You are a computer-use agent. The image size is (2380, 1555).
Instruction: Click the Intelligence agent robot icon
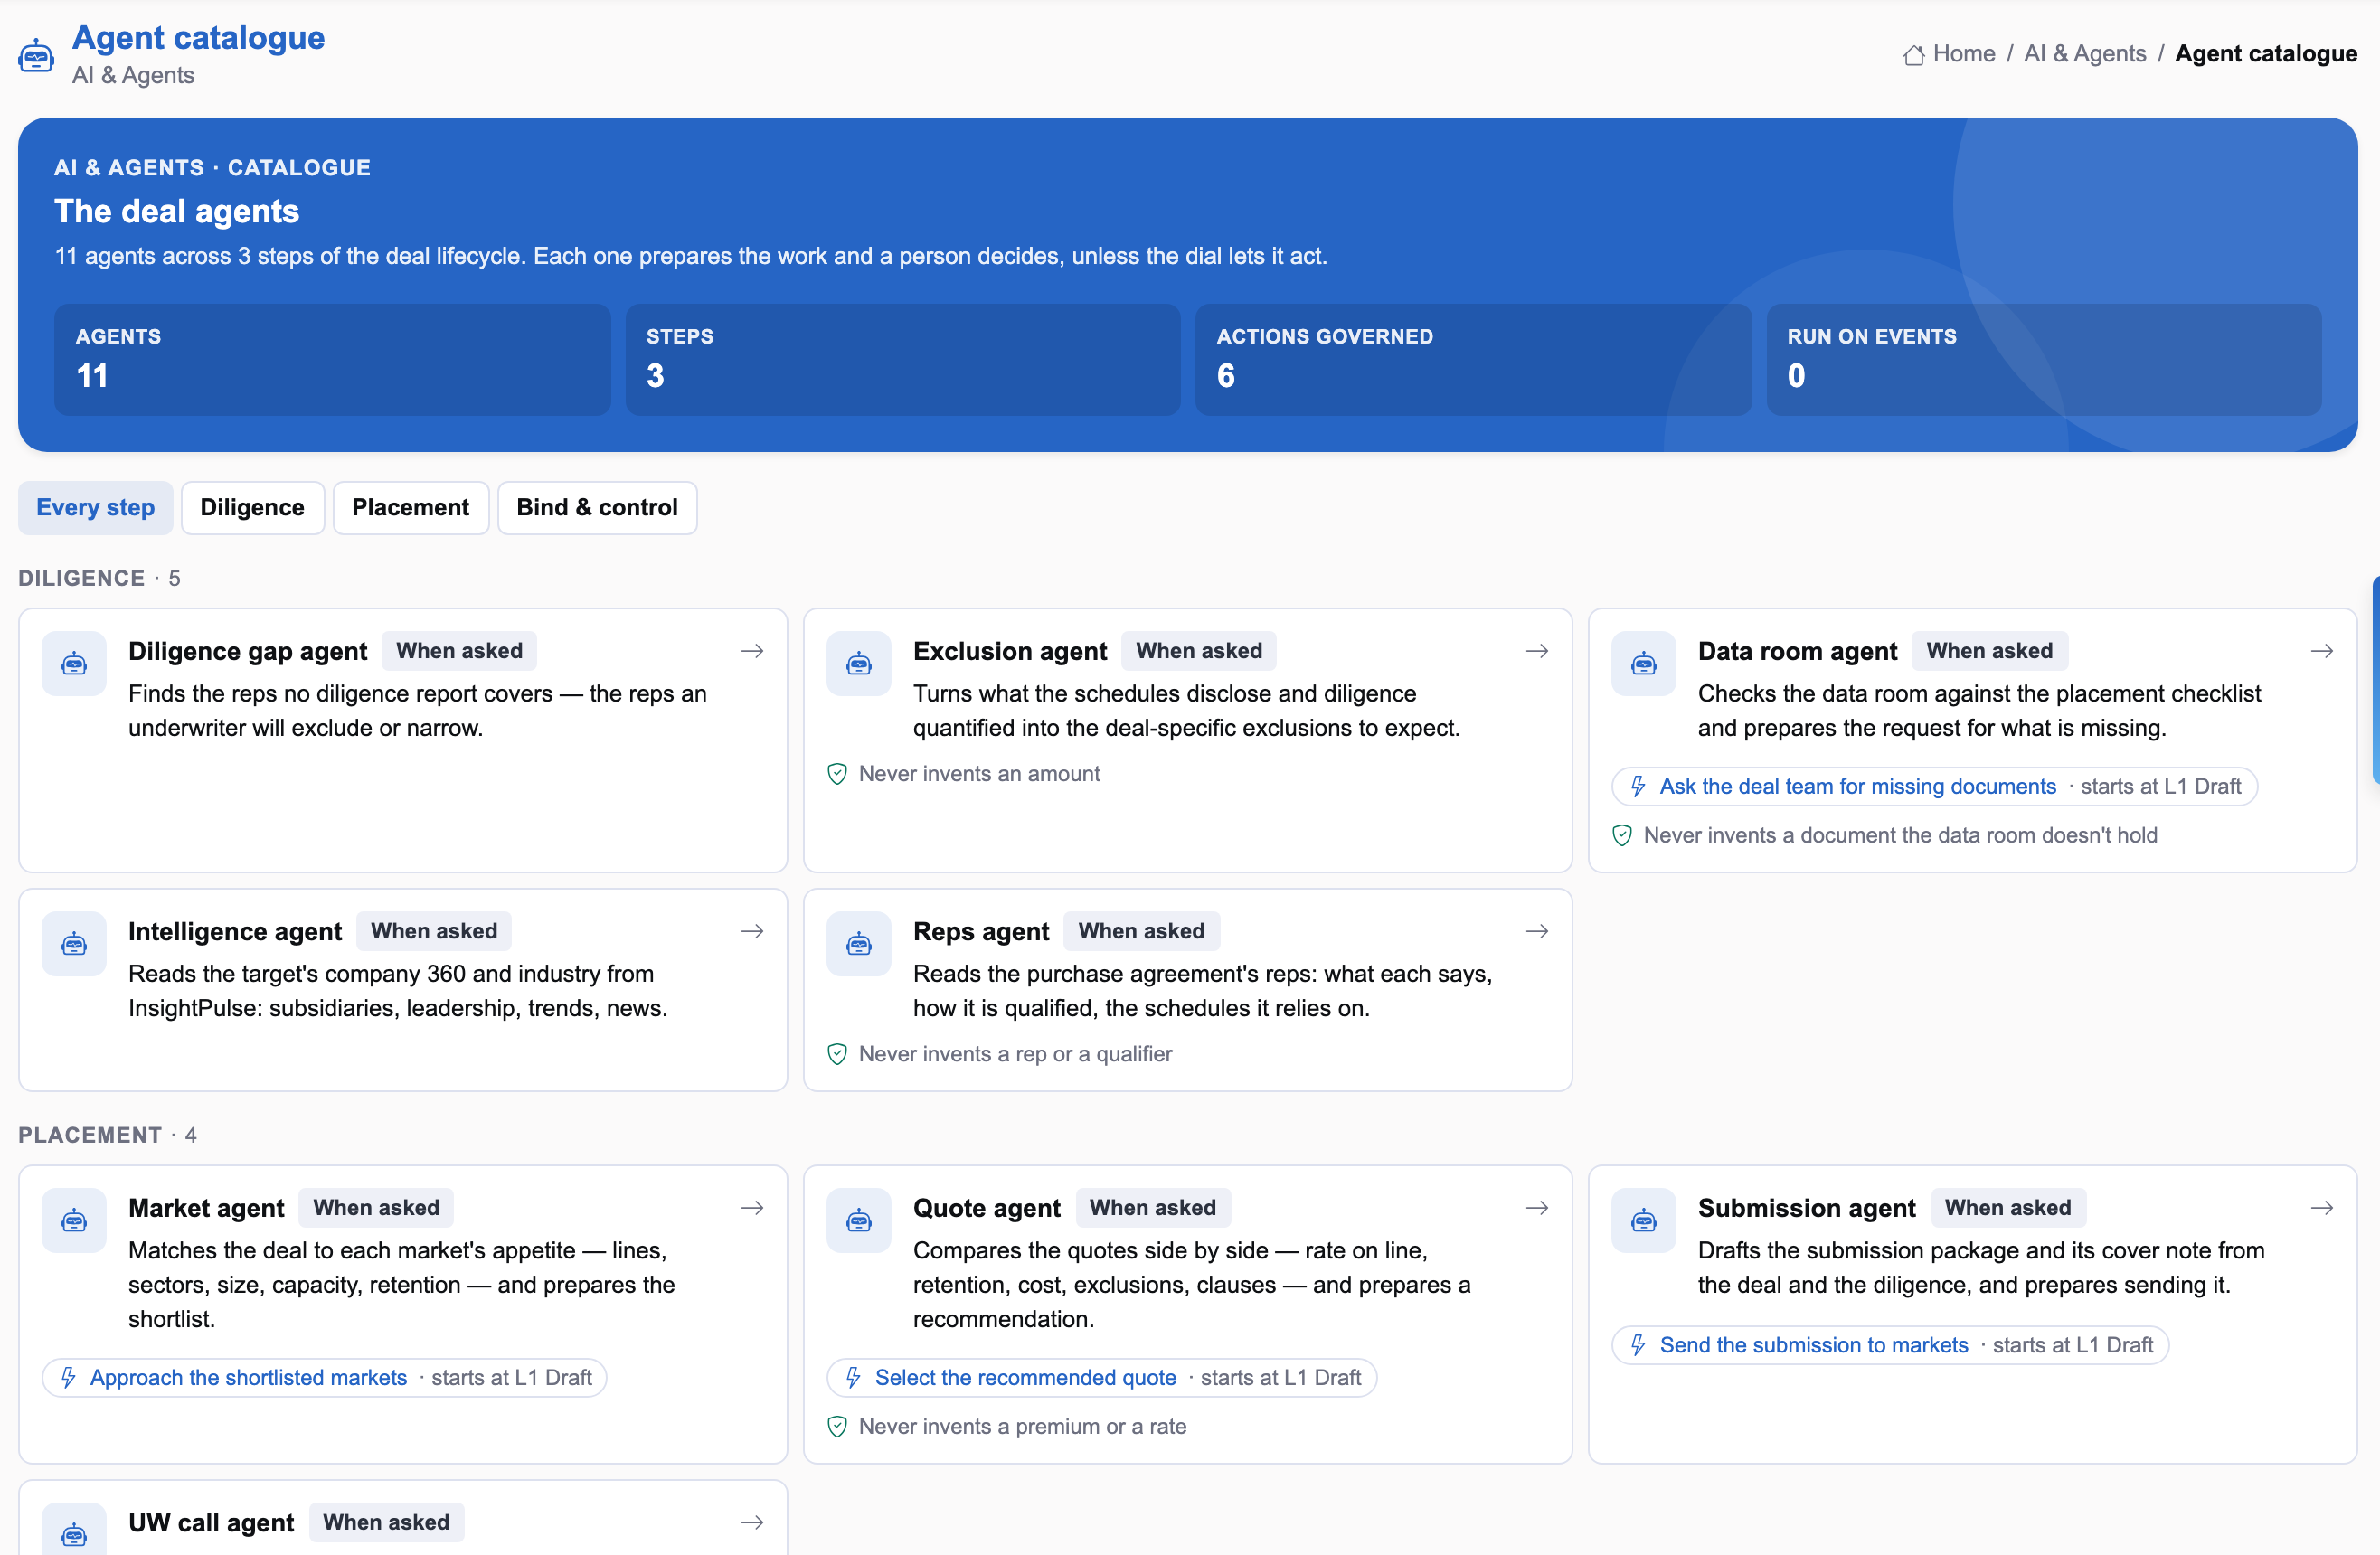tap(74, 943)
